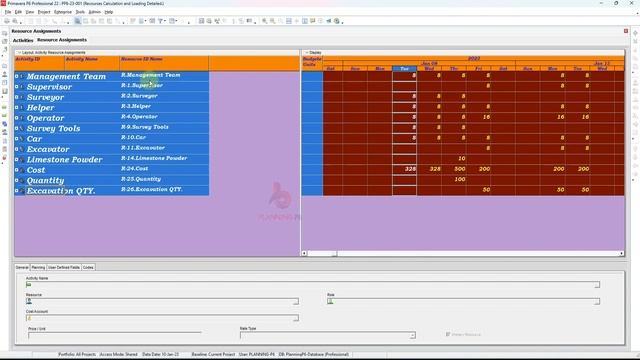Close the Resource Assignments view red X
The height and width of the screenshot is (360, 640).
tap(626, 31)
